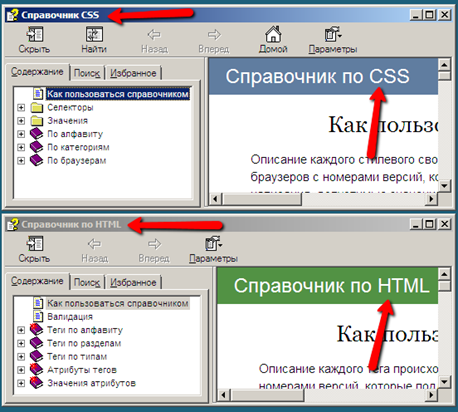Click Назад arrow in CSS help window
458x412 pixels.
154,34
